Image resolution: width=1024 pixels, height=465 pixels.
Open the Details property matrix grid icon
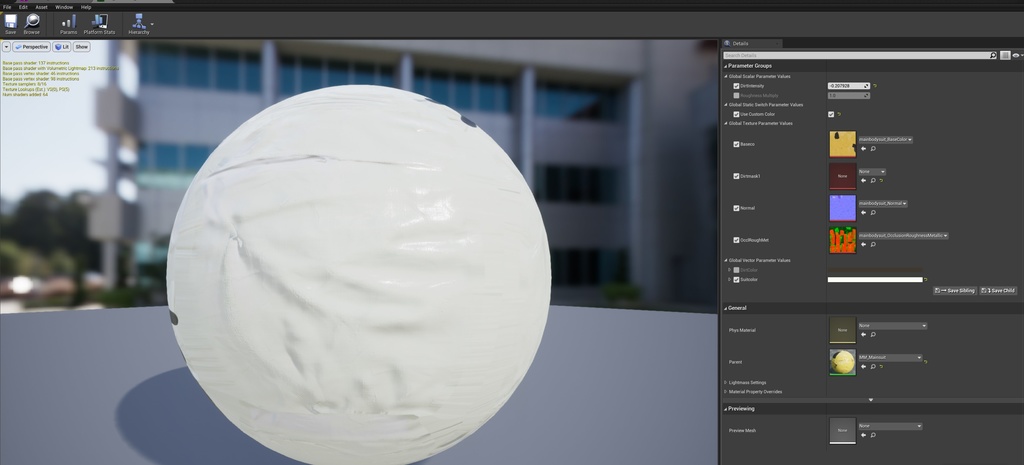tap(1005, 56)
